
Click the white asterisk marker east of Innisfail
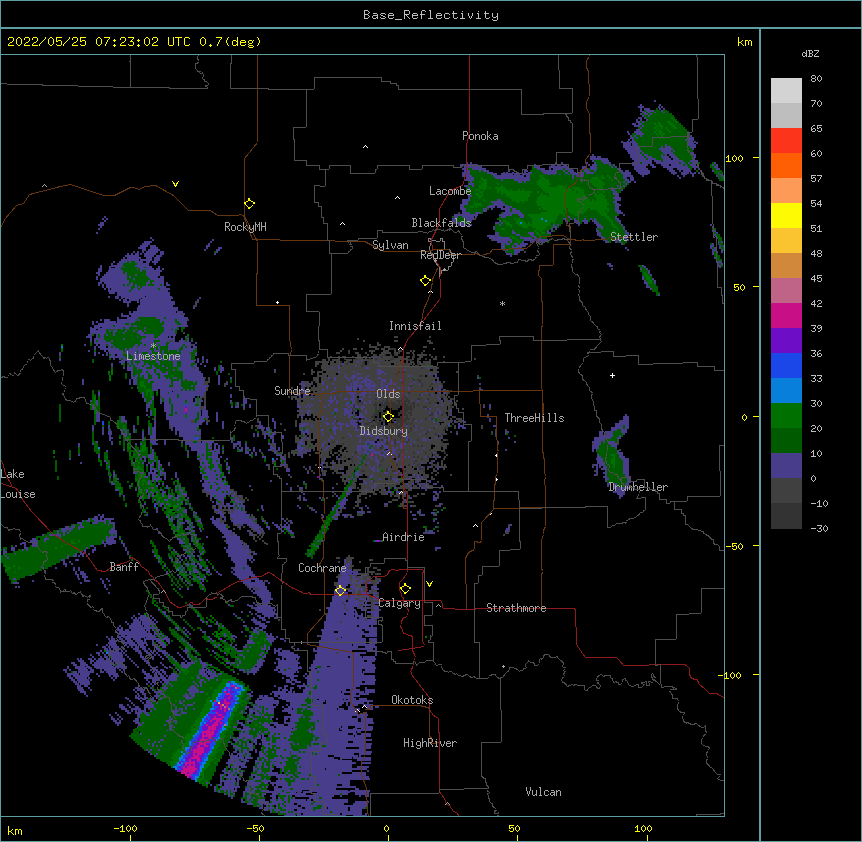click(502, 303)
